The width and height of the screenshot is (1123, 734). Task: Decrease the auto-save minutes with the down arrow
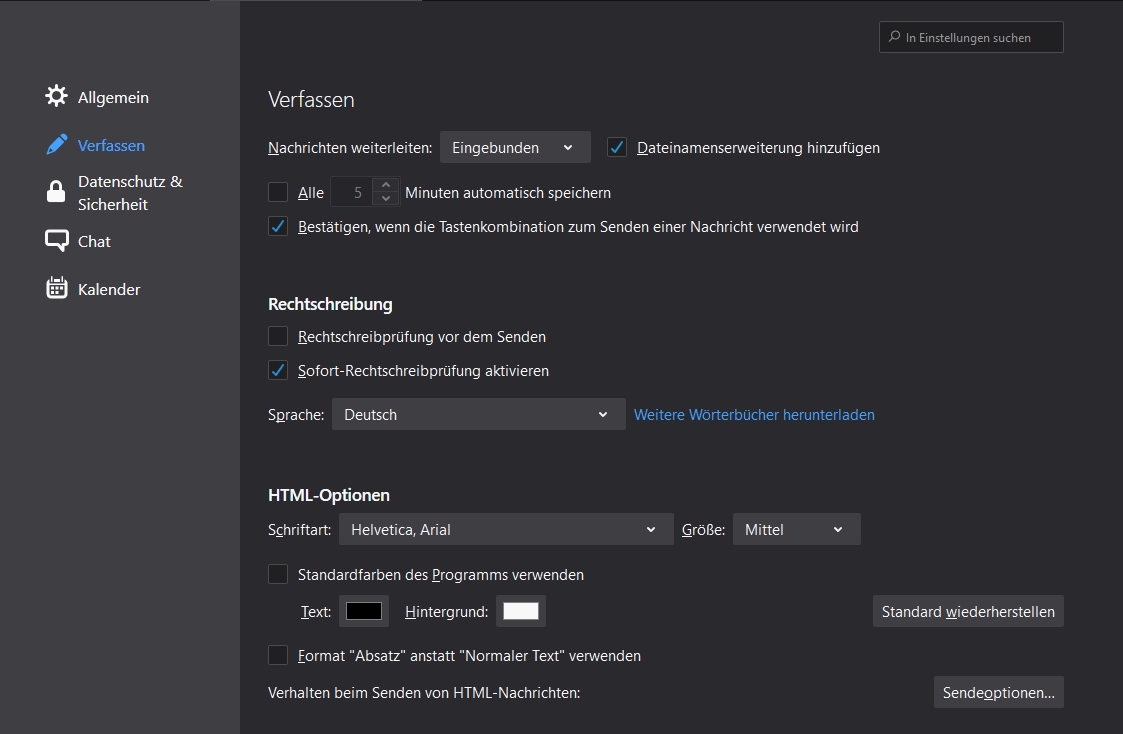(x=386, y=199)
